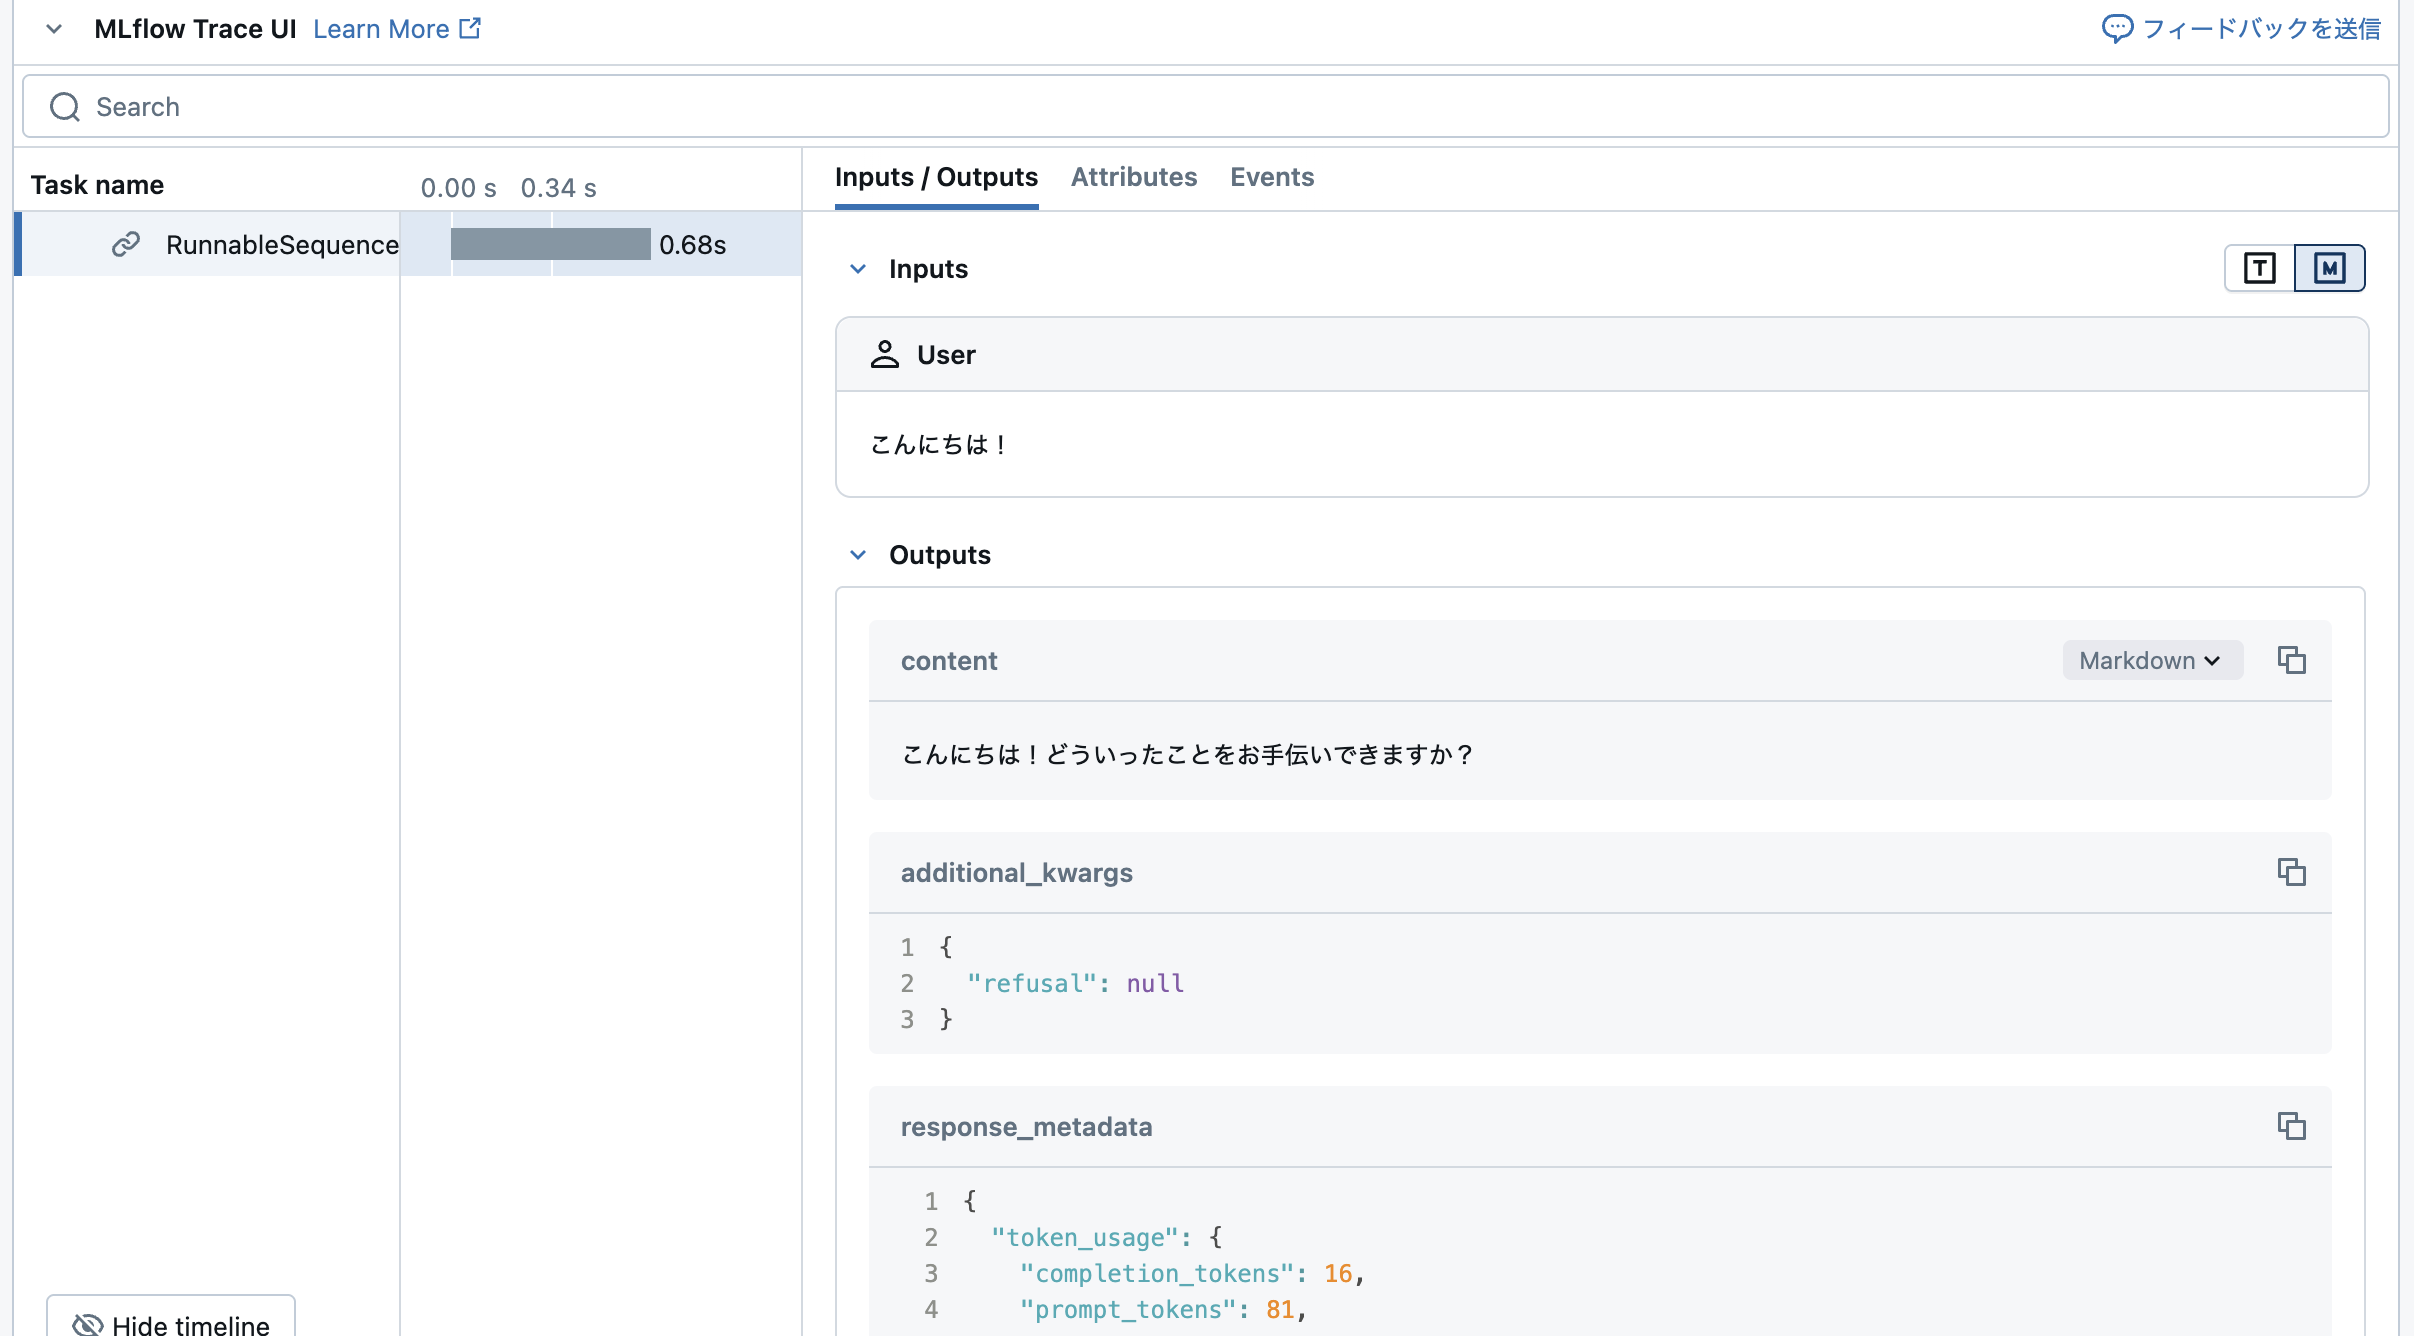
Task: Copy the content output section
Action: pos(2293,660)
